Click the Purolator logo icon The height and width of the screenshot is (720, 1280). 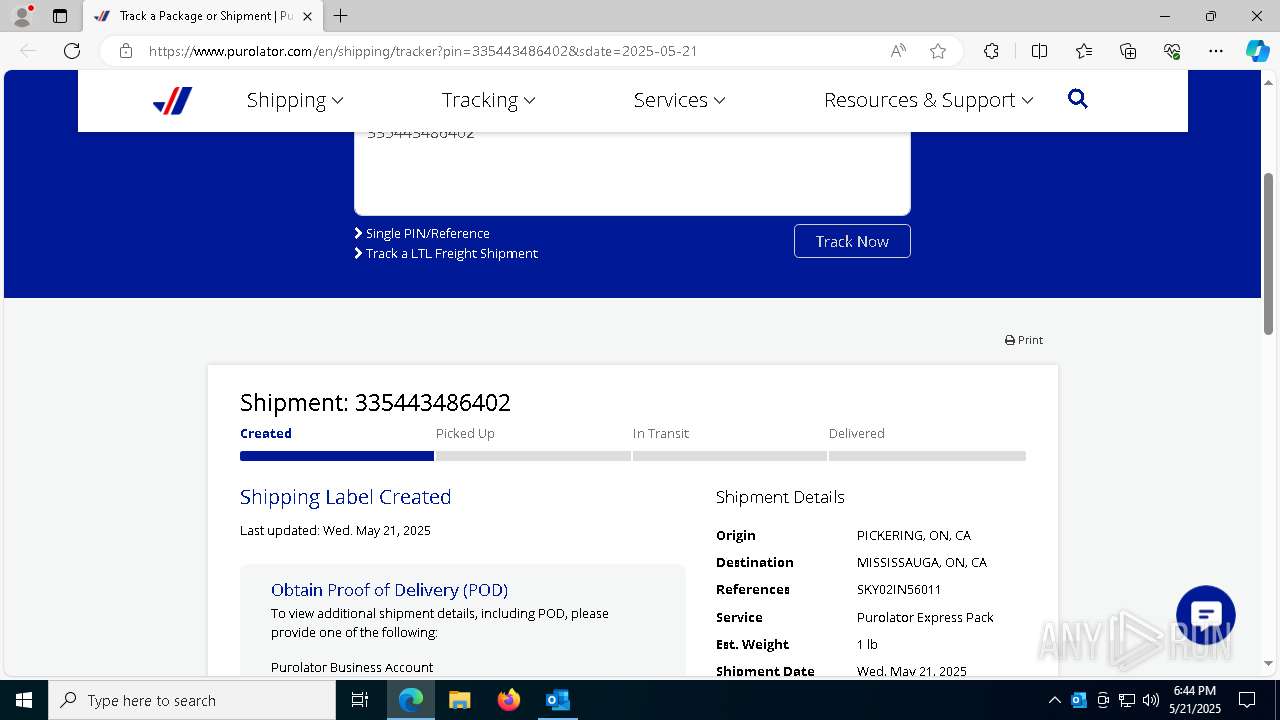click(172, 100)
